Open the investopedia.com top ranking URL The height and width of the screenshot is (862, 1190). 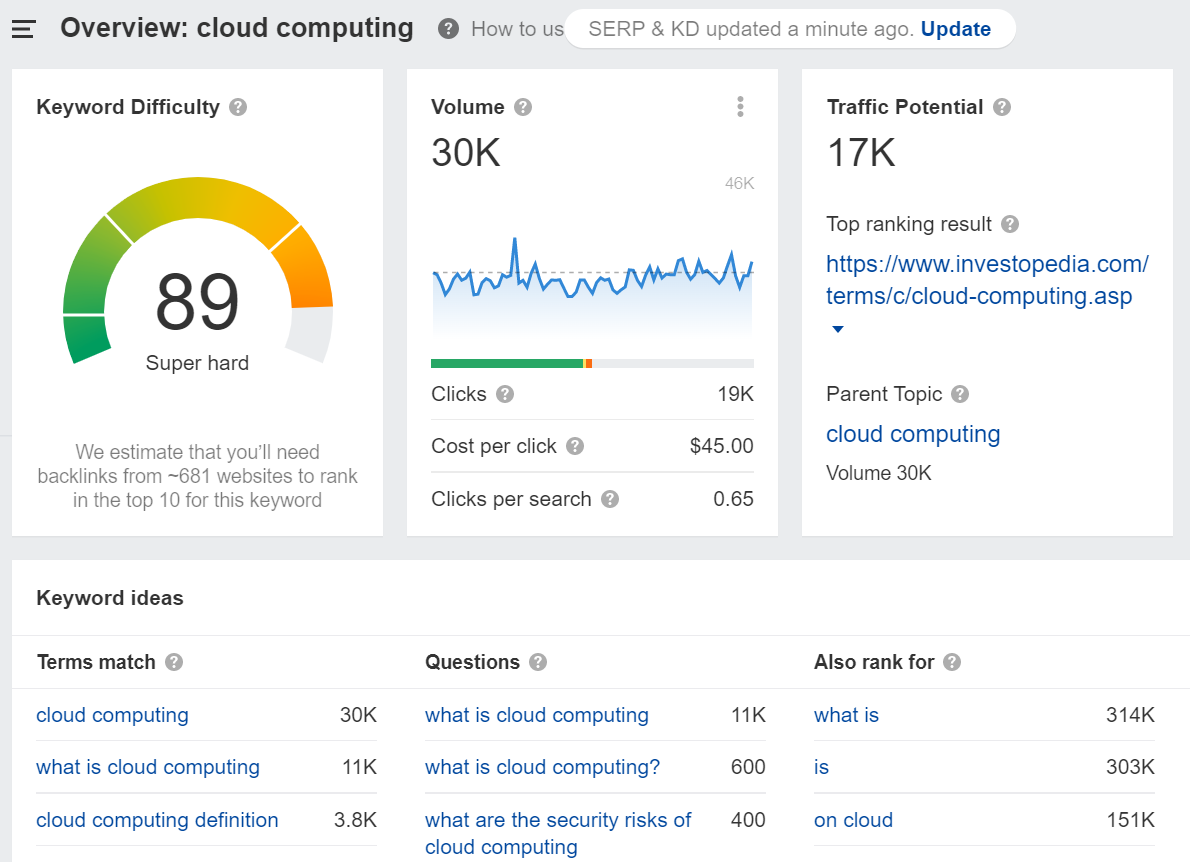[986, 280]
